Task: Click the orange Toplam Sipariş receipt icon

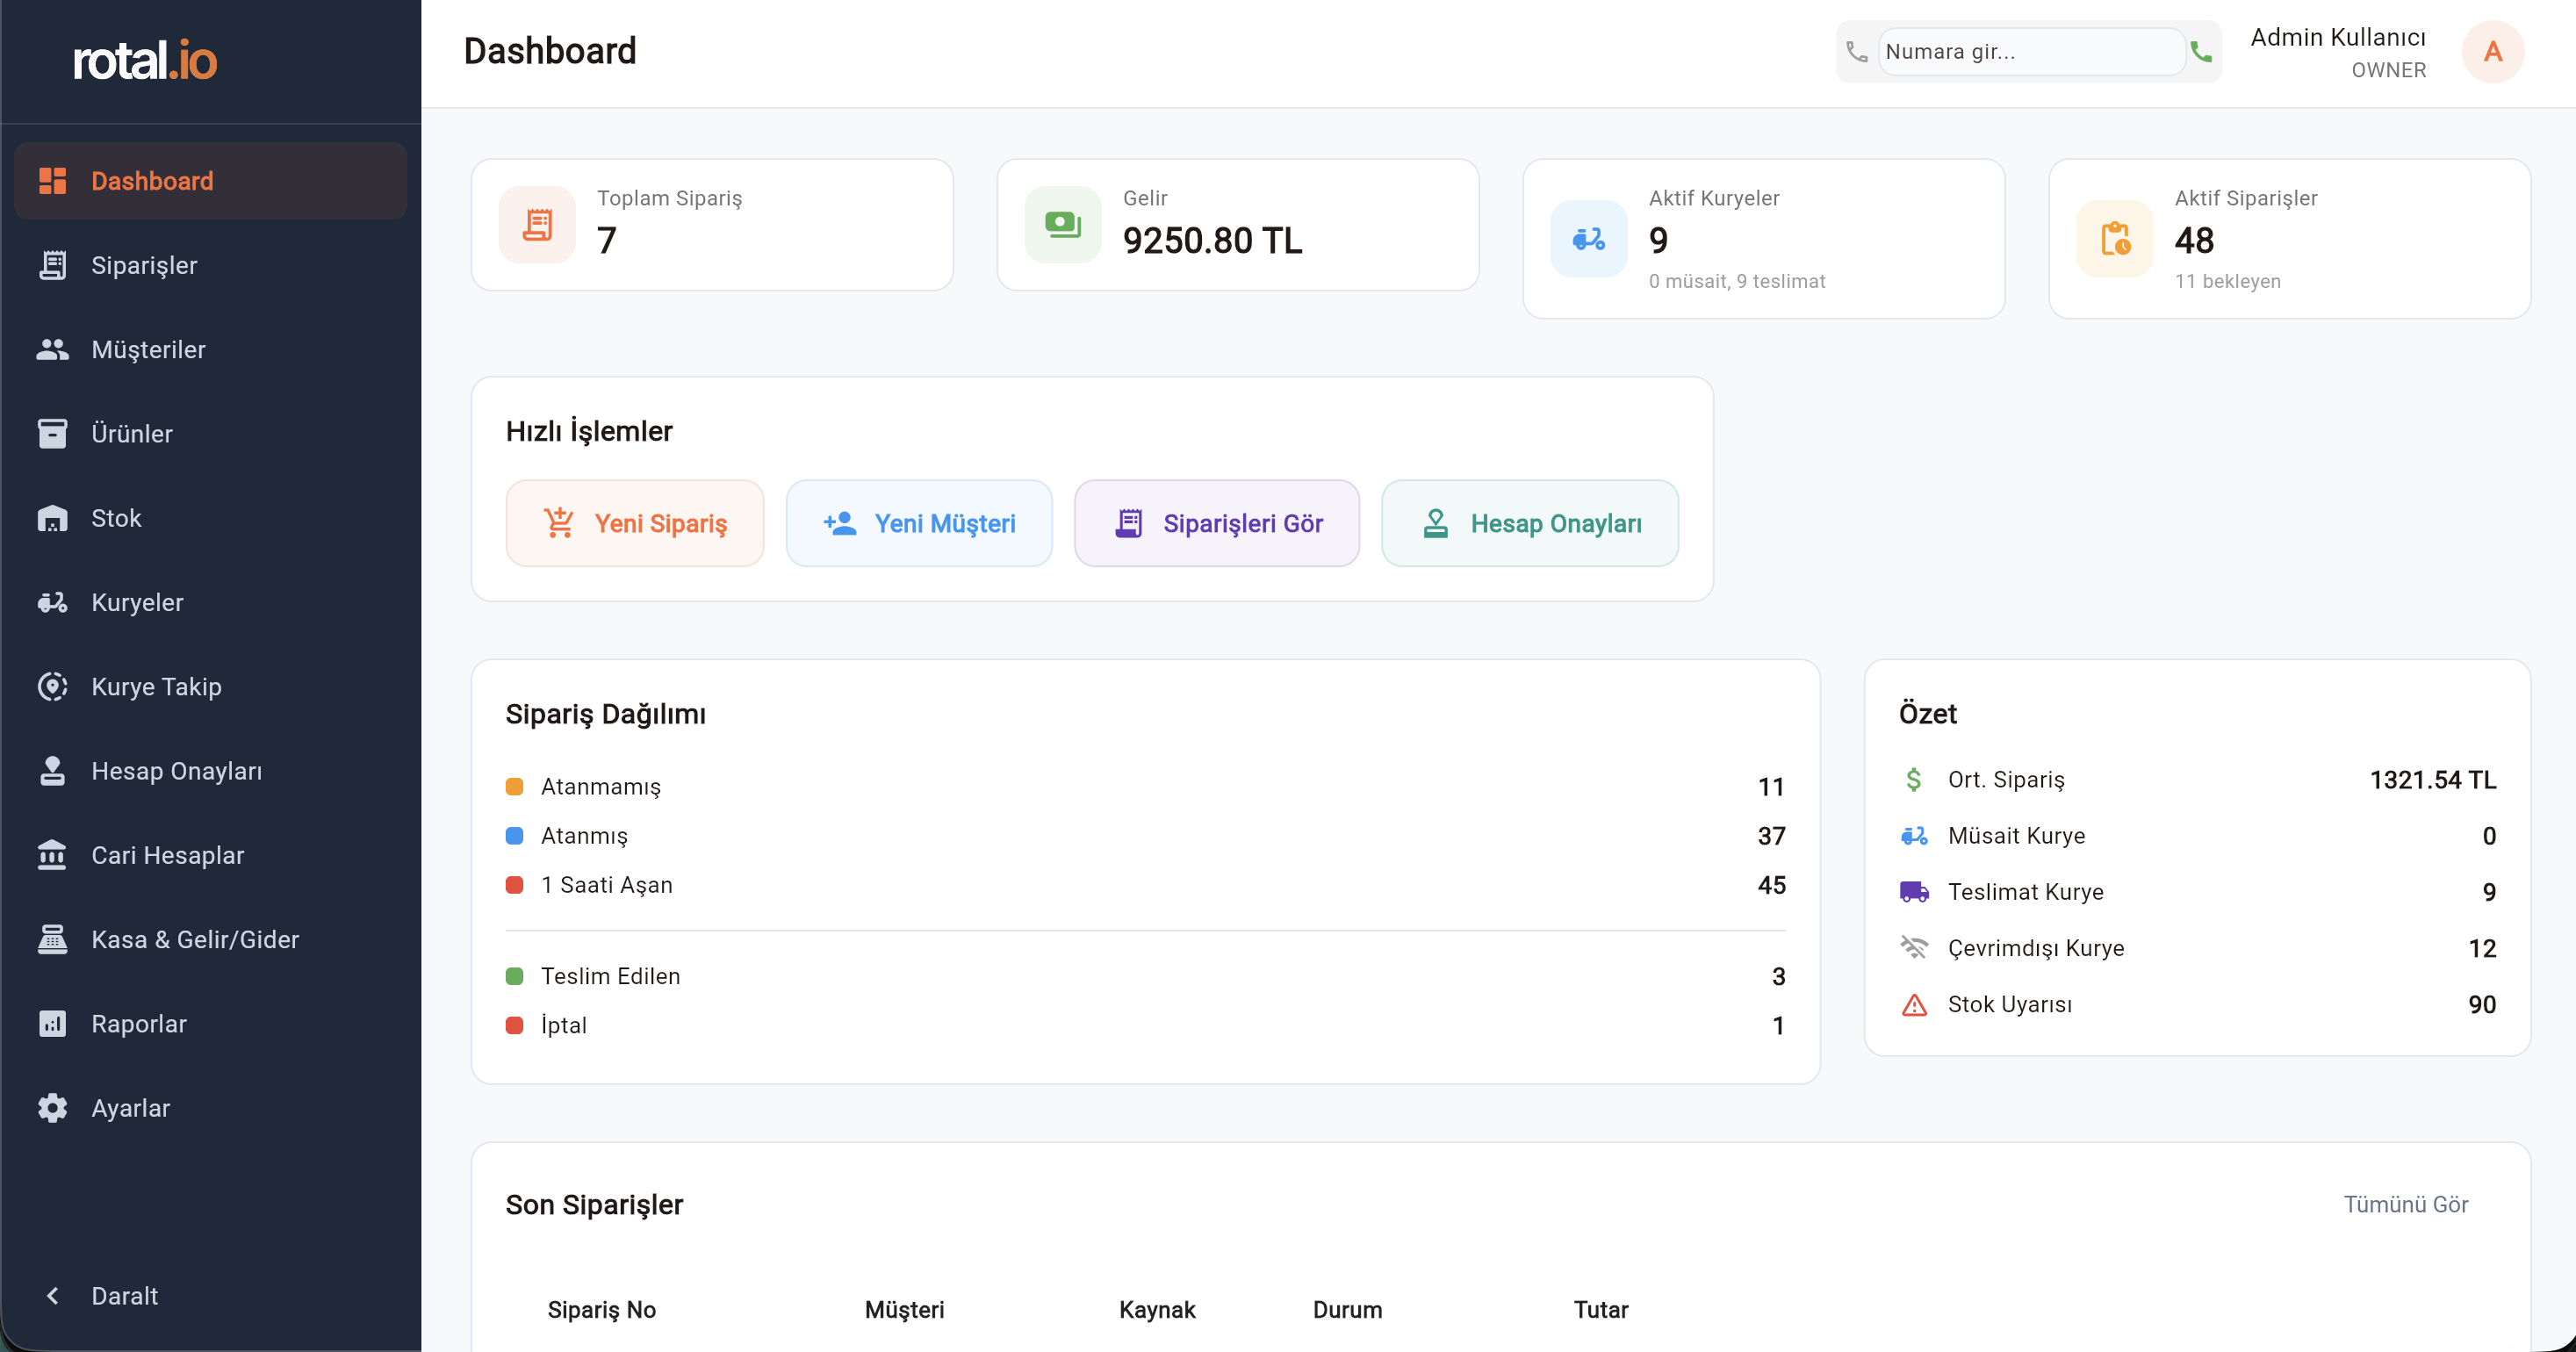Action: (x=537, y=225)
